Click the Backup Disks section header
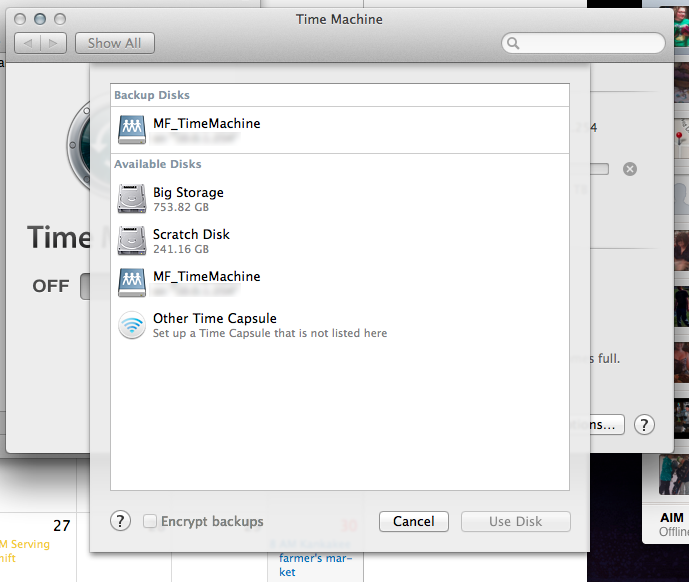This screenshot has width=689, height=582. click(152, 95)
